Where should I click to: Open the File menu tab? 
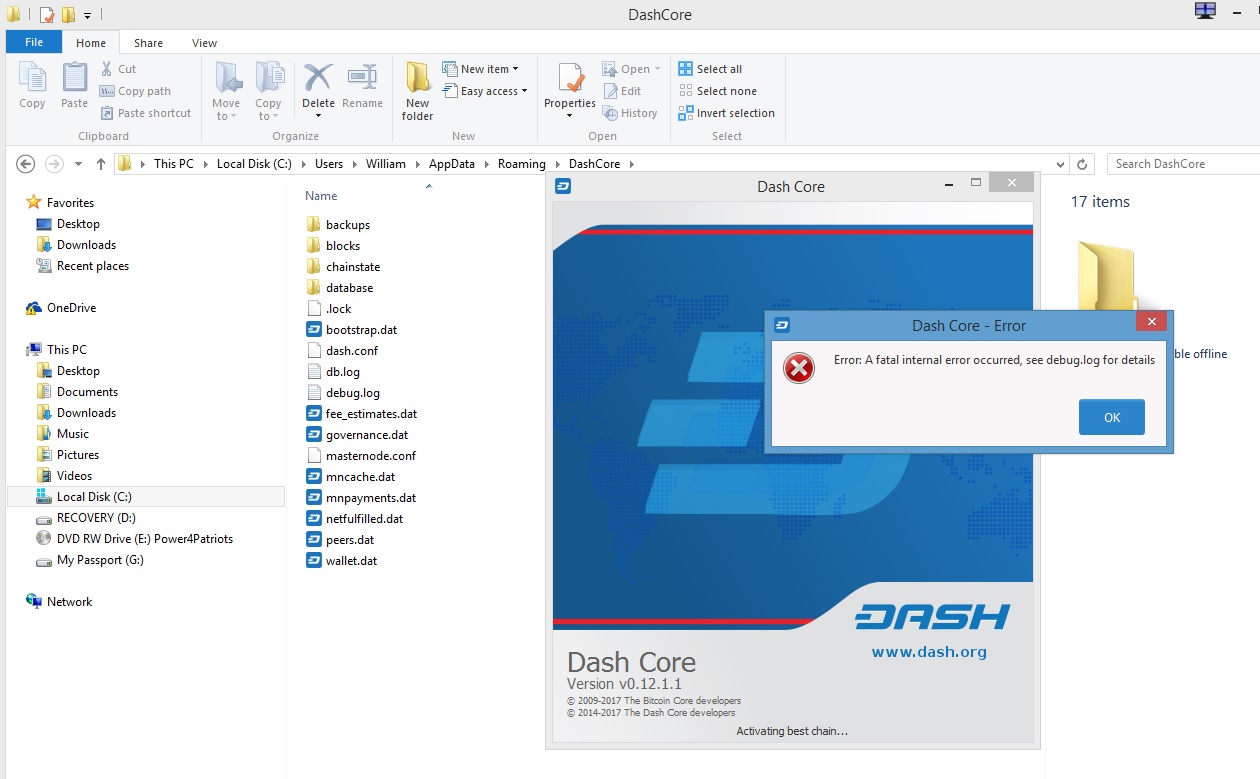(34, 42)
